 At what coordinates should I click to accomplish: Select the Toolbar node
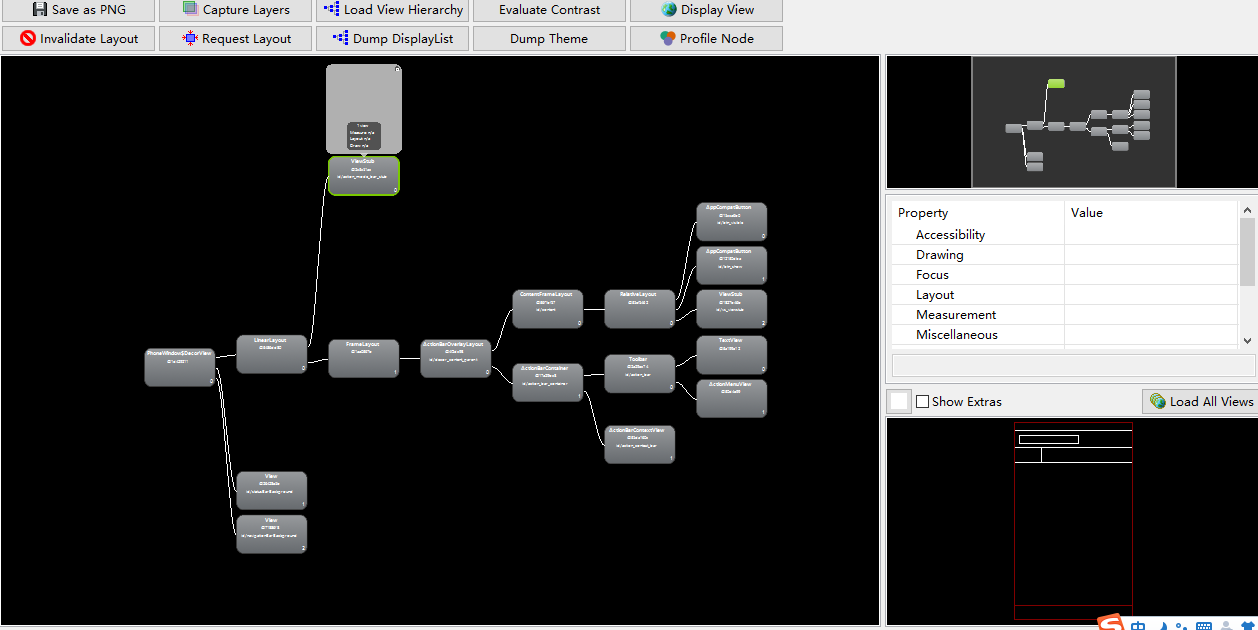(639, 373)
